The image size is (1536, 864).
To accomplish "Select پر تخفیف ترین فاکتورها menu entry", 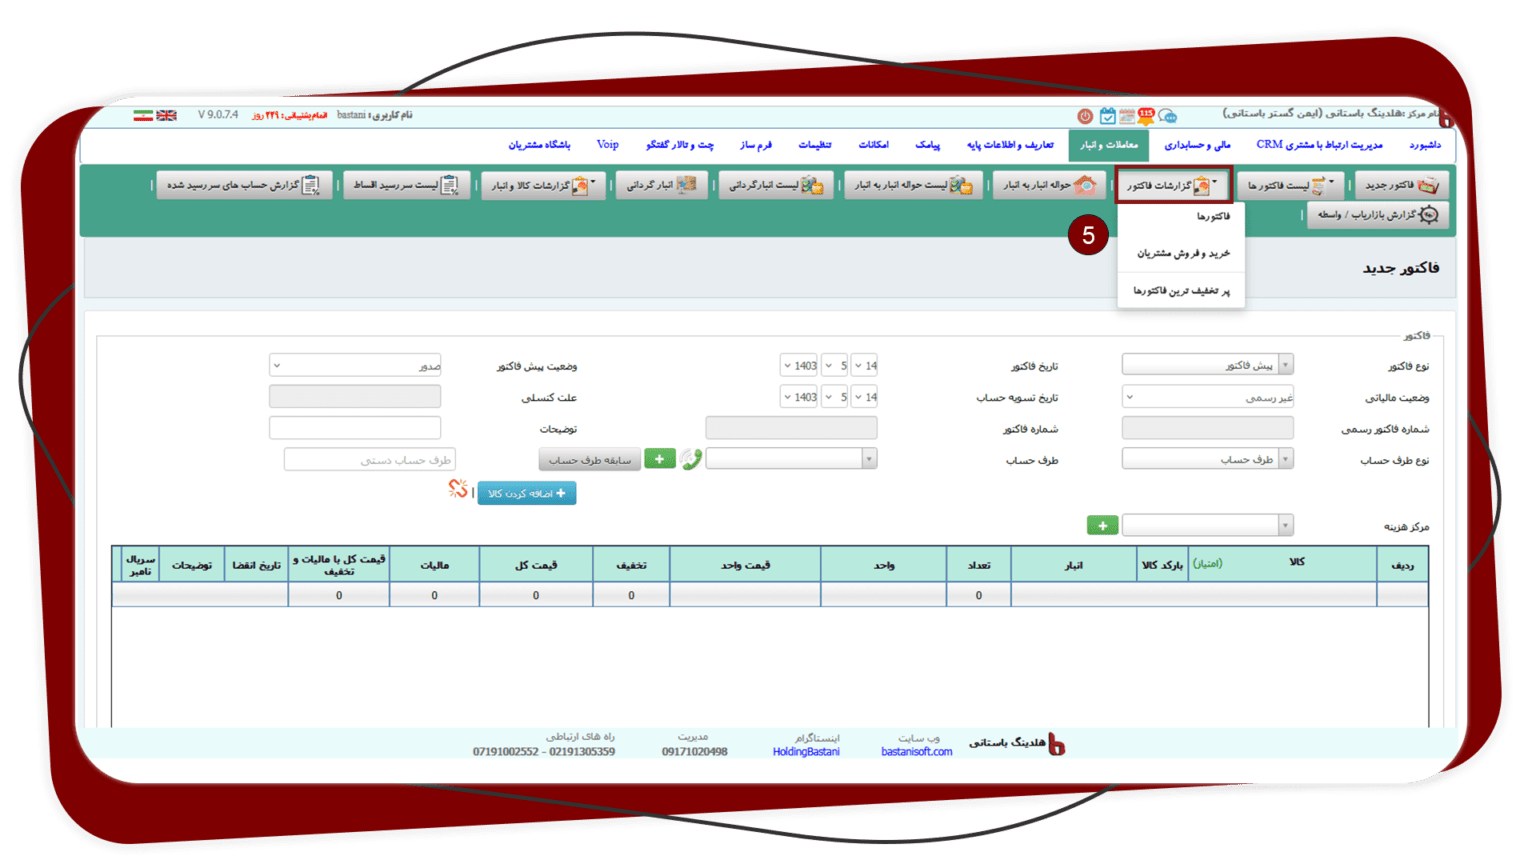I will [x=1181, y=290].
